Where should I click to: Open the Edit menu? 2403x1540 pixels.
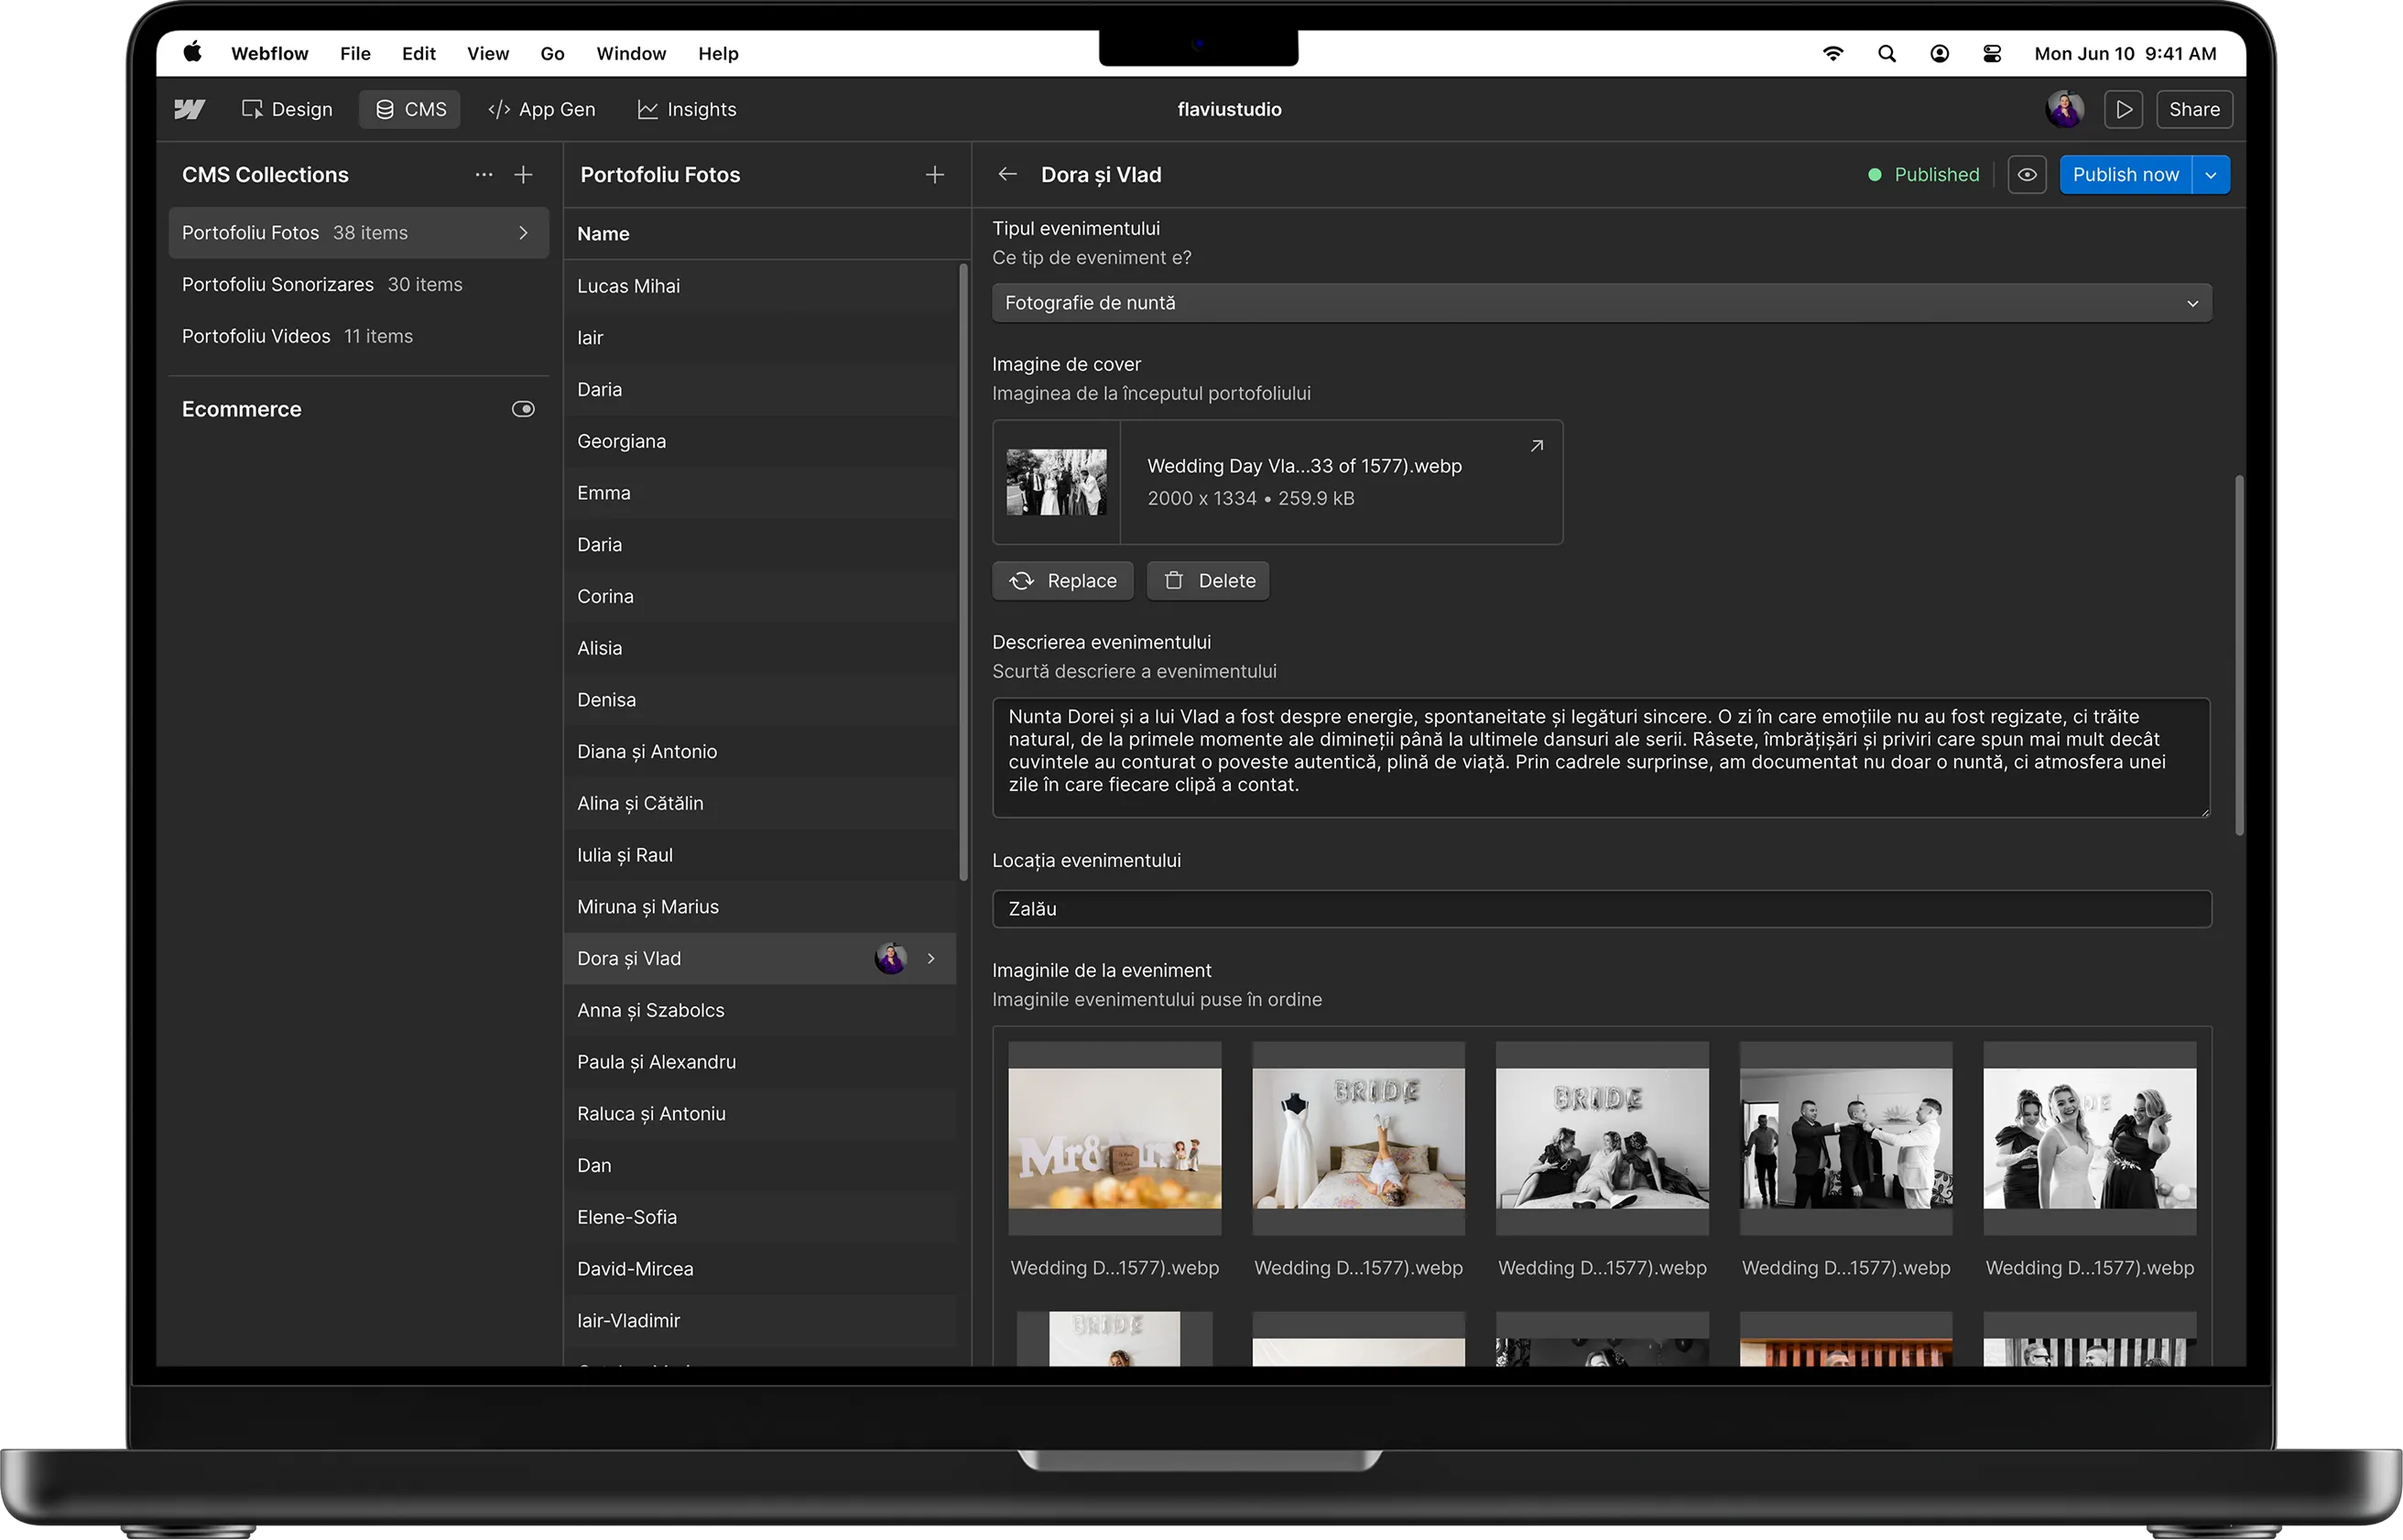(418, 53)
